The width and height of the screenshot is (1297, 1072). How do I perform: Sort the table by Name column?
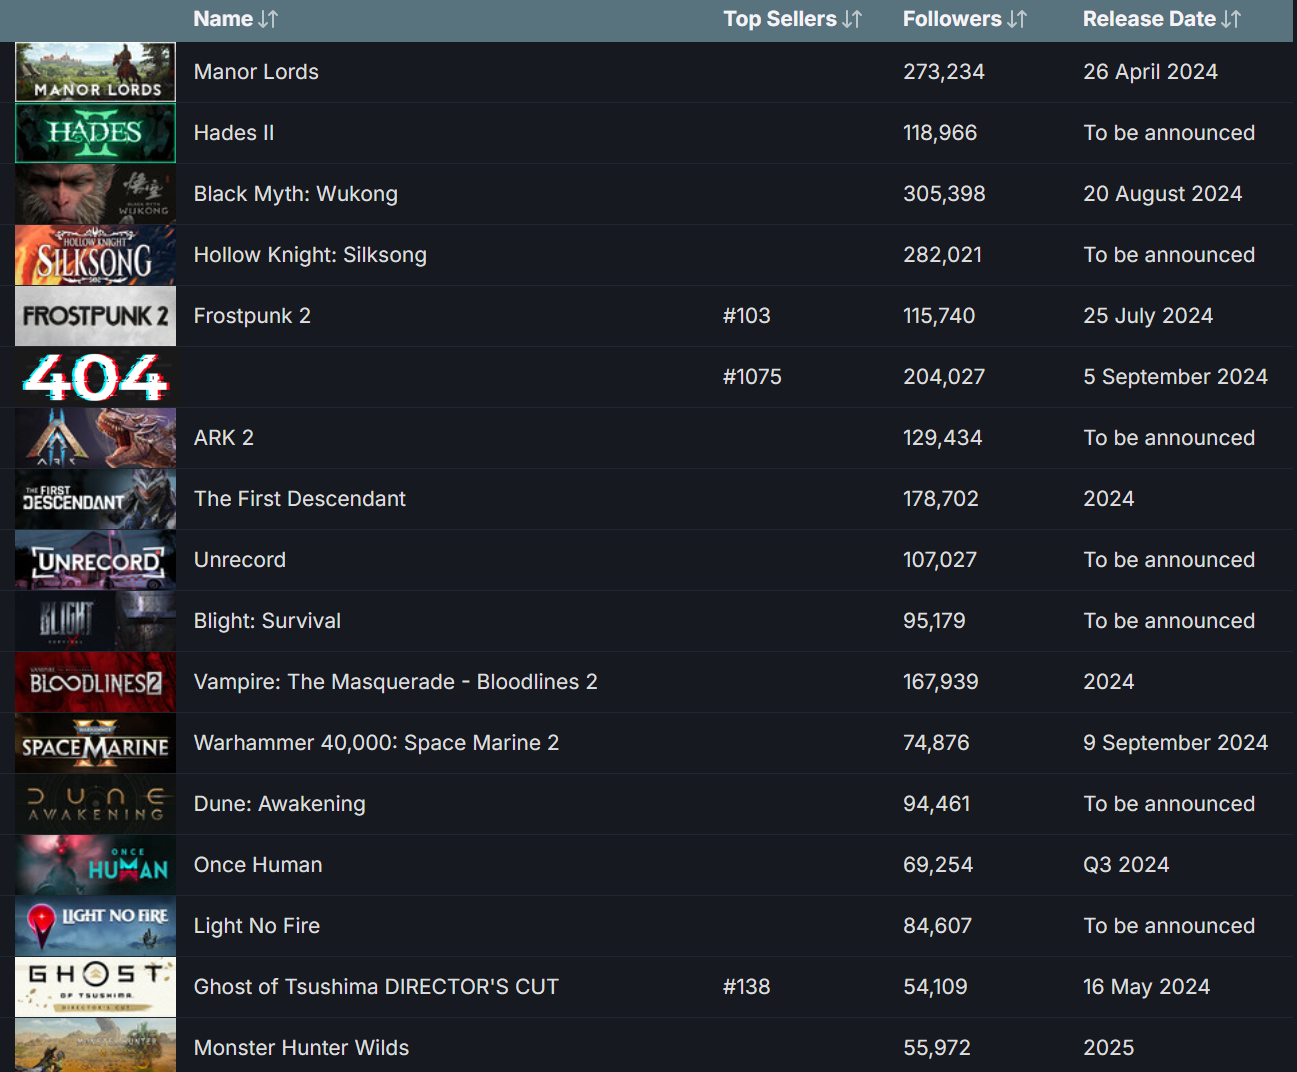click(x=267, y=19)
